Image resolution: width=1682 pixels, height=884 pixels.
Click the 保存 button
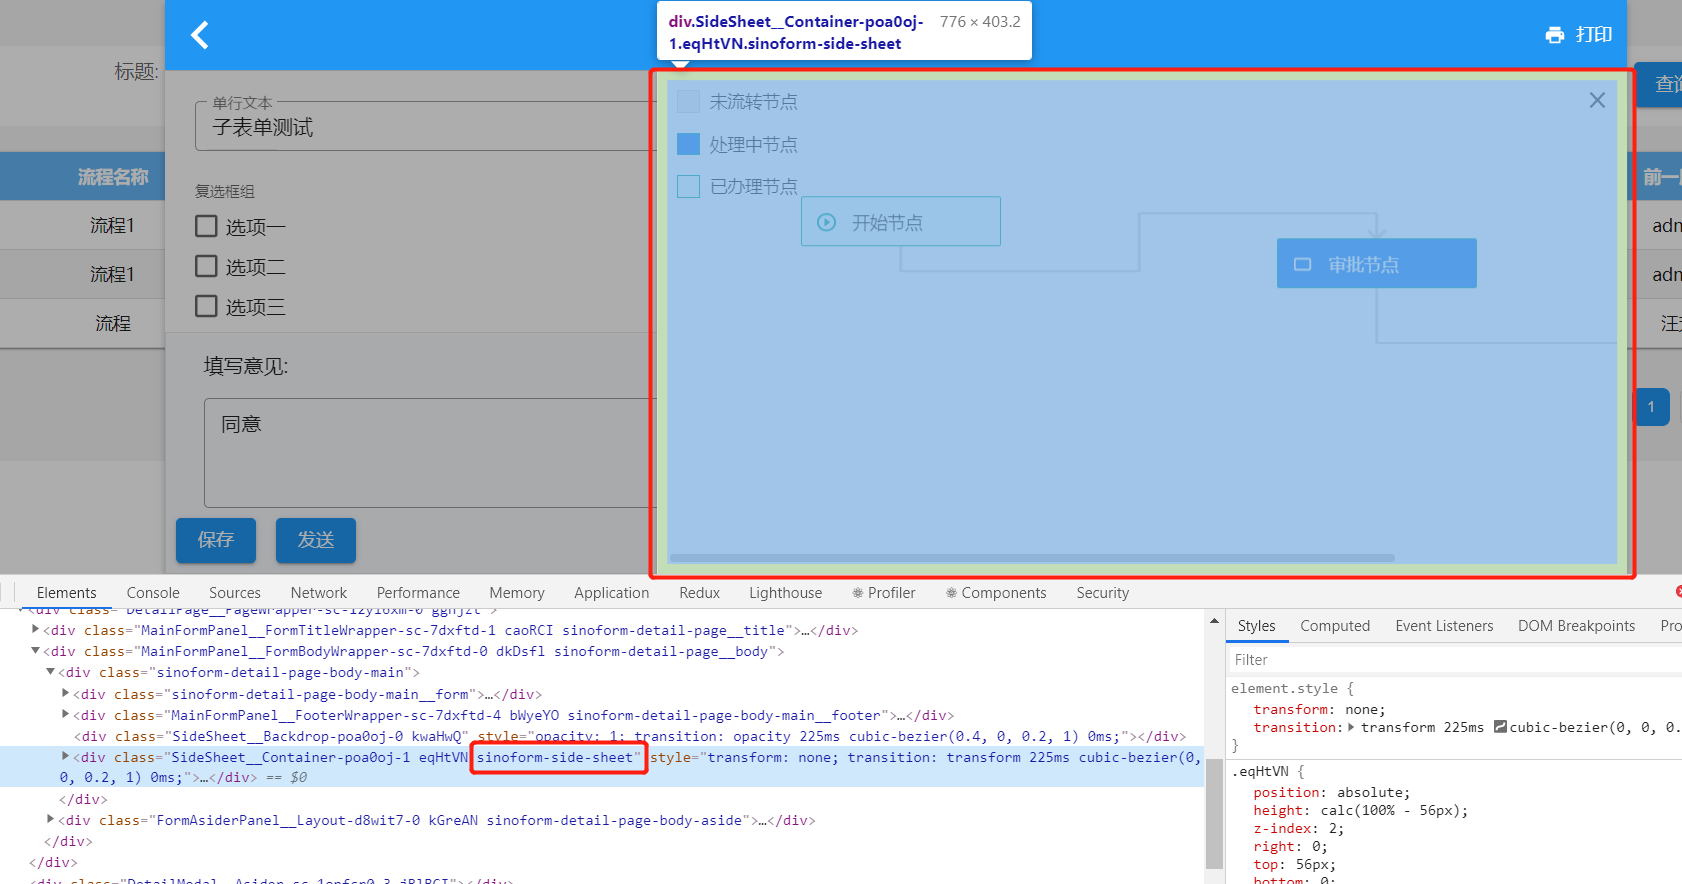(216, 540)
